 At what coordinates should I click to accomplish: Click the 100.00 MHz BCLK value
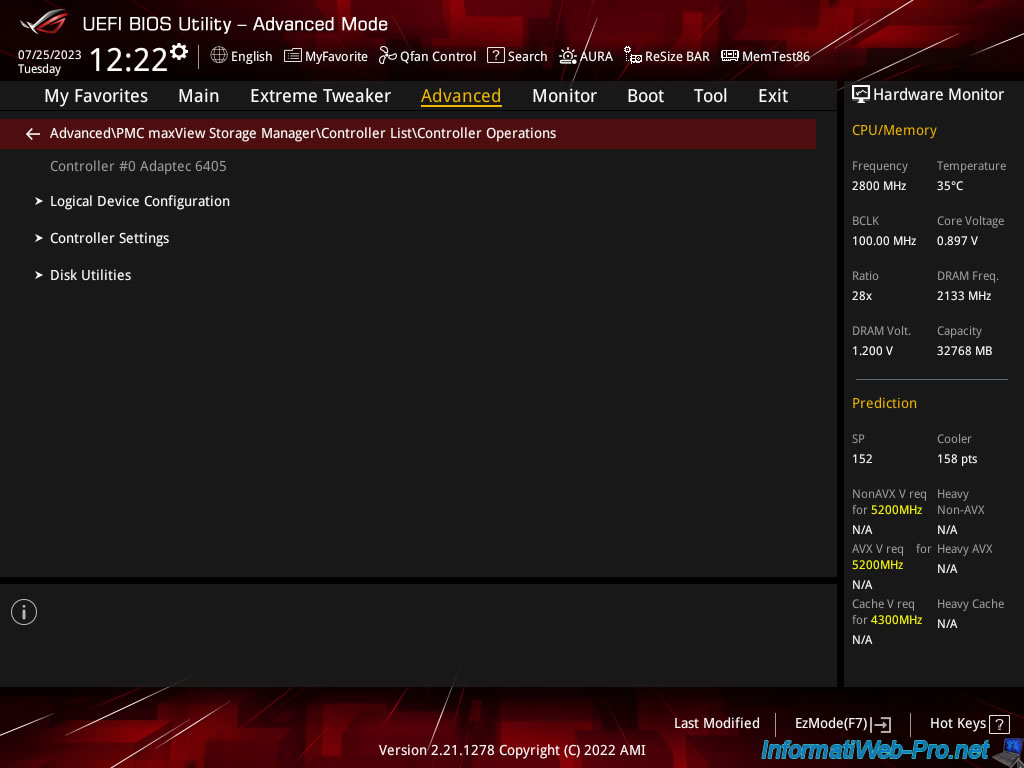click(x=884, y=241)
